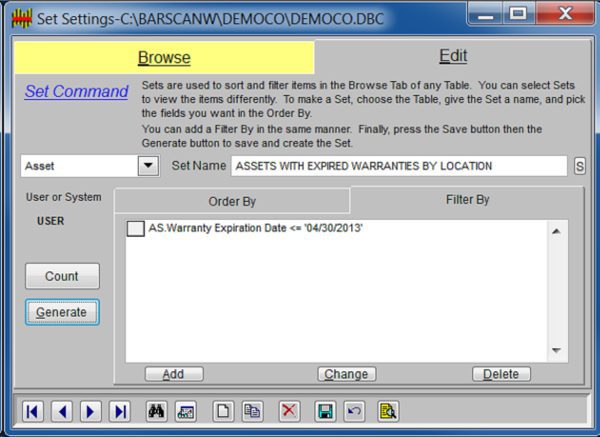The image size is (600, 437).
Task: Open the Order By tab
Action: [x=232, y=201]
